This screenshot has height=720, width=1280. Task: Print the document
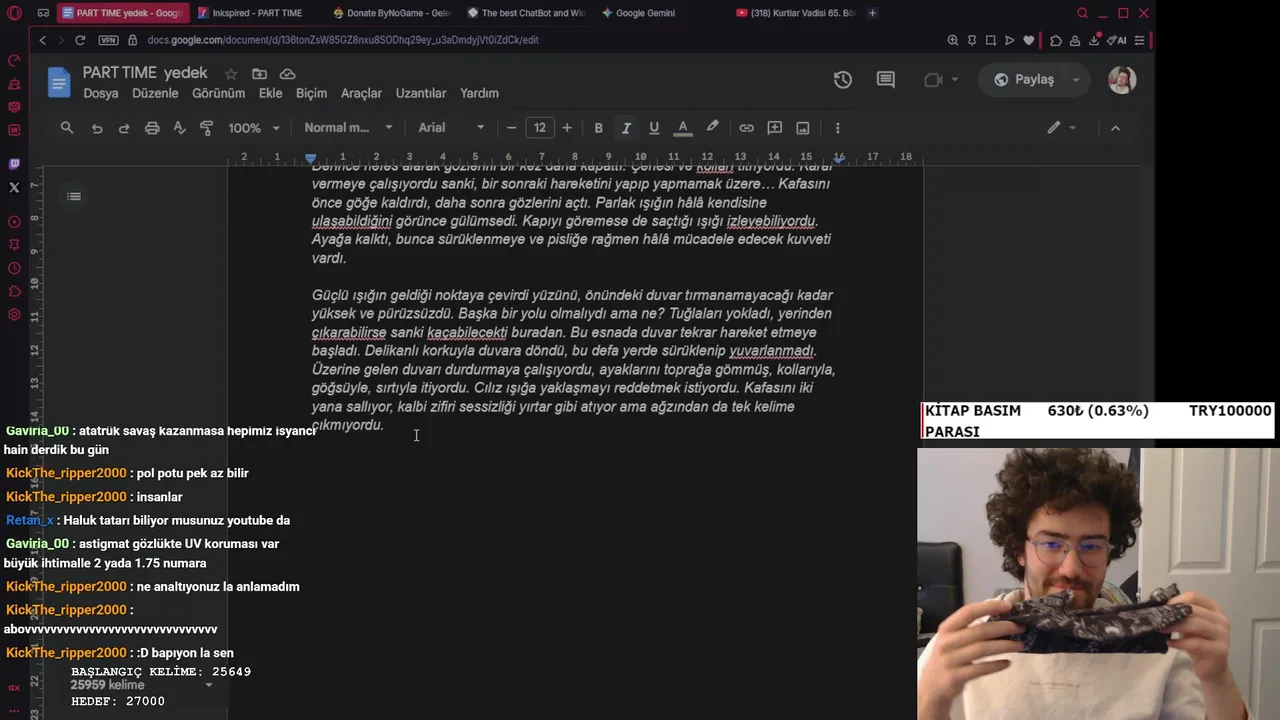pos(152,128)
